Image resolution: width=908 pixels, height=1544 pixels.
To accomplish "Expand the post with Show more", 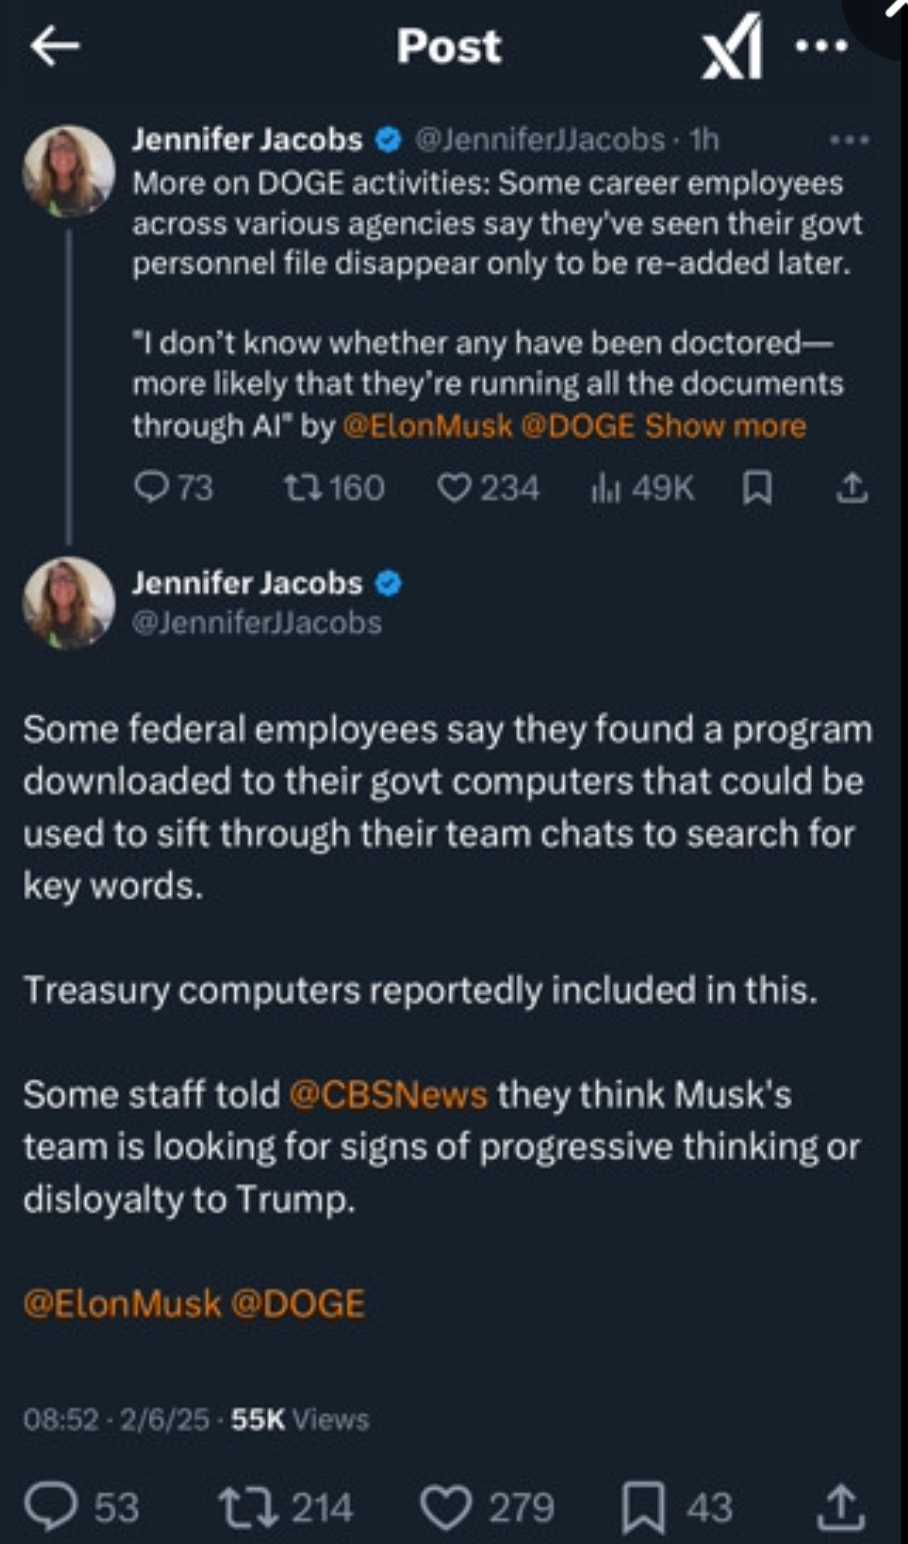I will (725, 426).
